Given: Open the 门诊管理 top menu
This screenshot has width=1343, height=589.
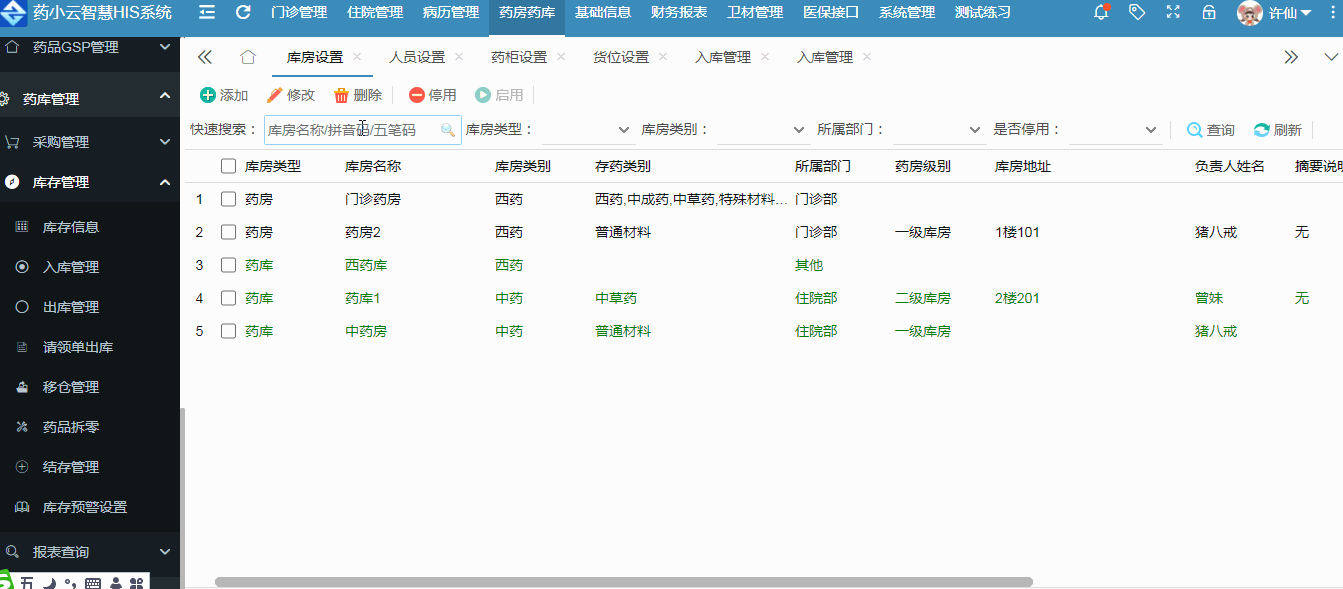Looking at the screenshot, I should [299, 13].
